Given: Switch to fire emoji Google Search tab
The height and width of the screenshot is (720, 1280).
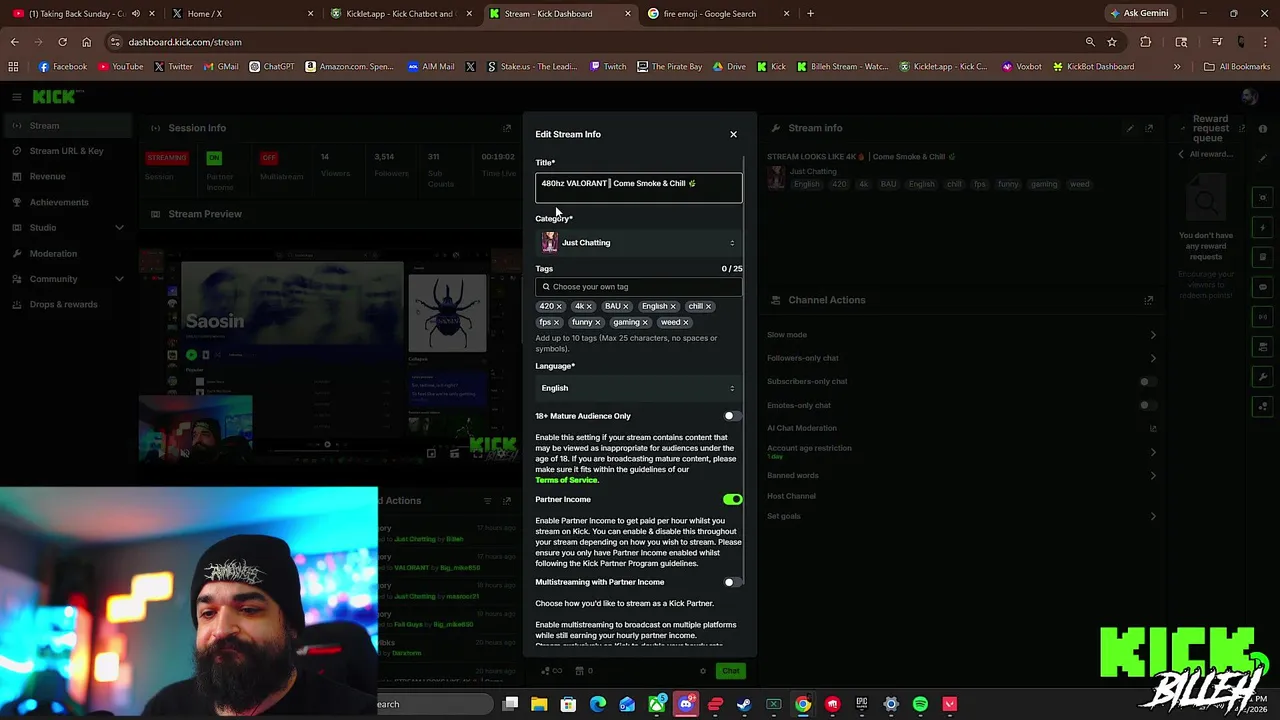Looking at the screenshot, I should click(x=718, y=14).
